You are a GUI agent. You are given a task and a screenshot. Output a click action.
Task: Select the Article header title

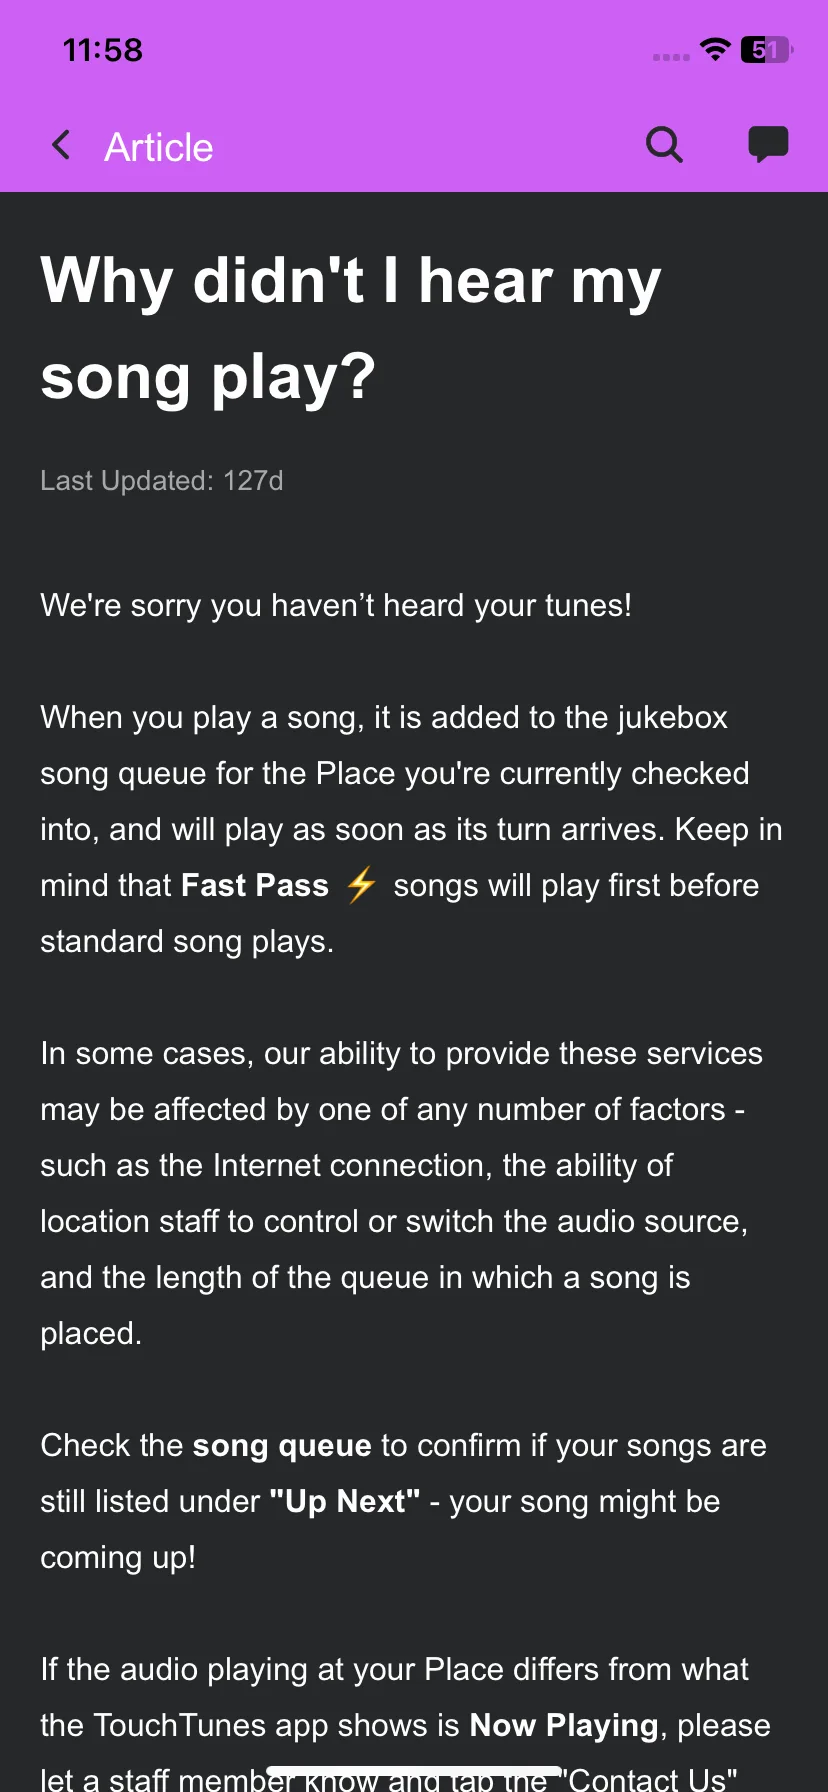159,147
